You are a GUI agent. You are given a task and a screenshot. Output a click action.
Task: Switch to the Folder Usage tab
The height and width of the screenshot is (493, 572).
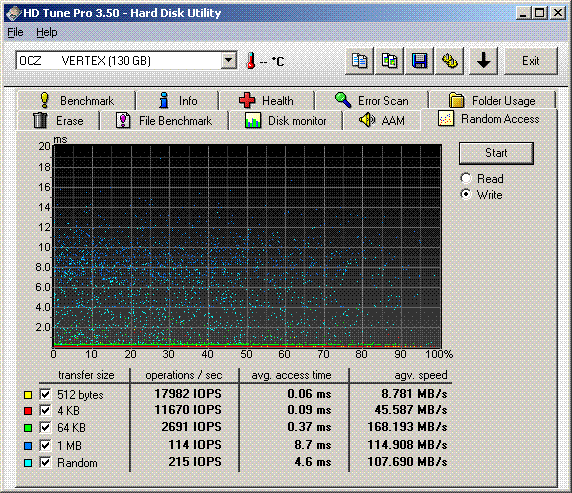coord(492,100)
